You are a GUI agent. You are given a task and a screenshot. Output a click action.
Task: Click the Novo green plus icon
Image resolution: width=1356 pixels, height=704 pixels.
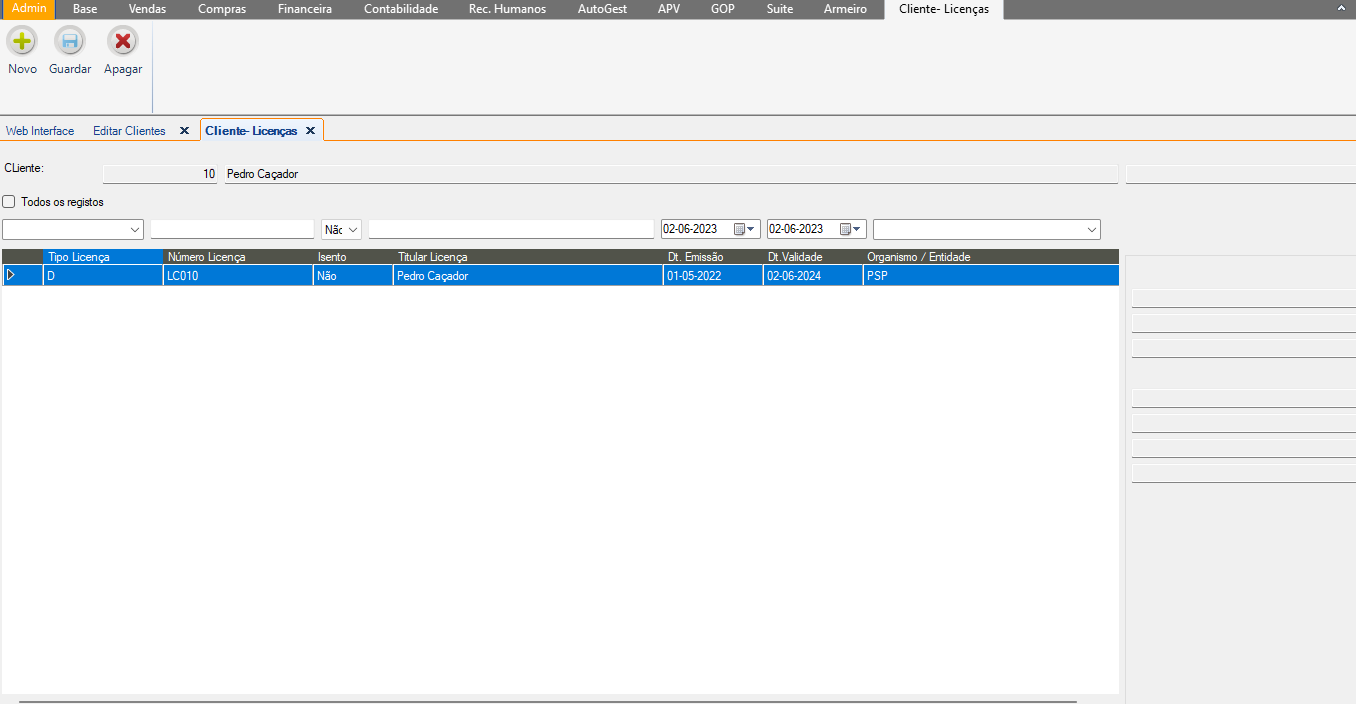pos(22,42)
